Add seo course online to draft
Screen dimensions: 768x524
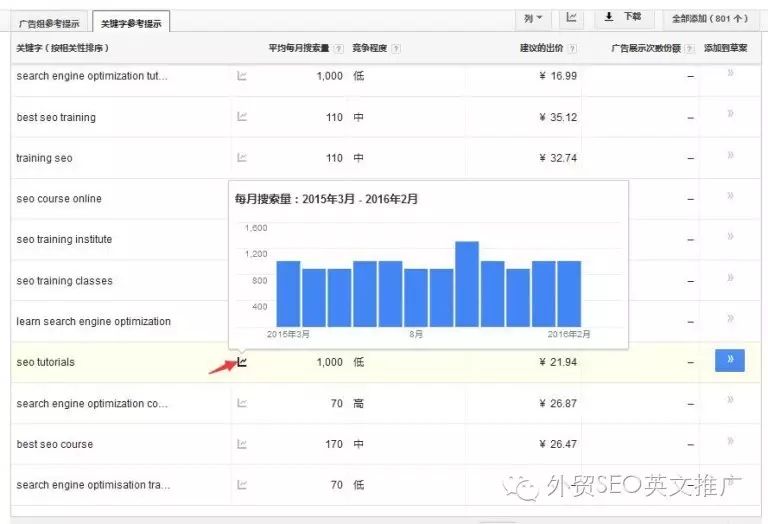click(730, 195)
